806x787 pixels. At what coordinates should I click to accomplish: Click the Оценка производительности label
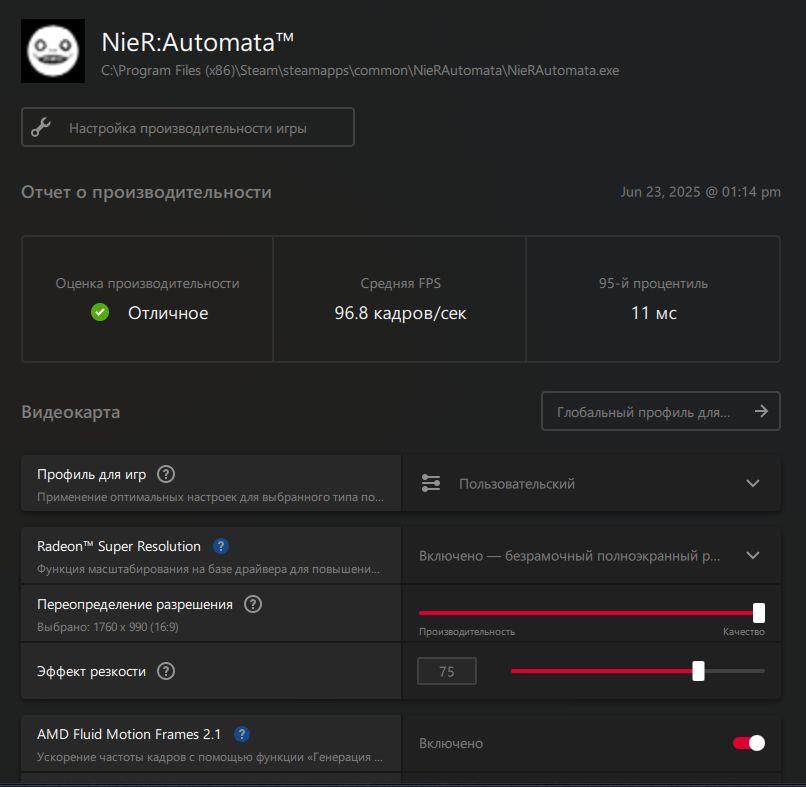(x=147, y=283)
